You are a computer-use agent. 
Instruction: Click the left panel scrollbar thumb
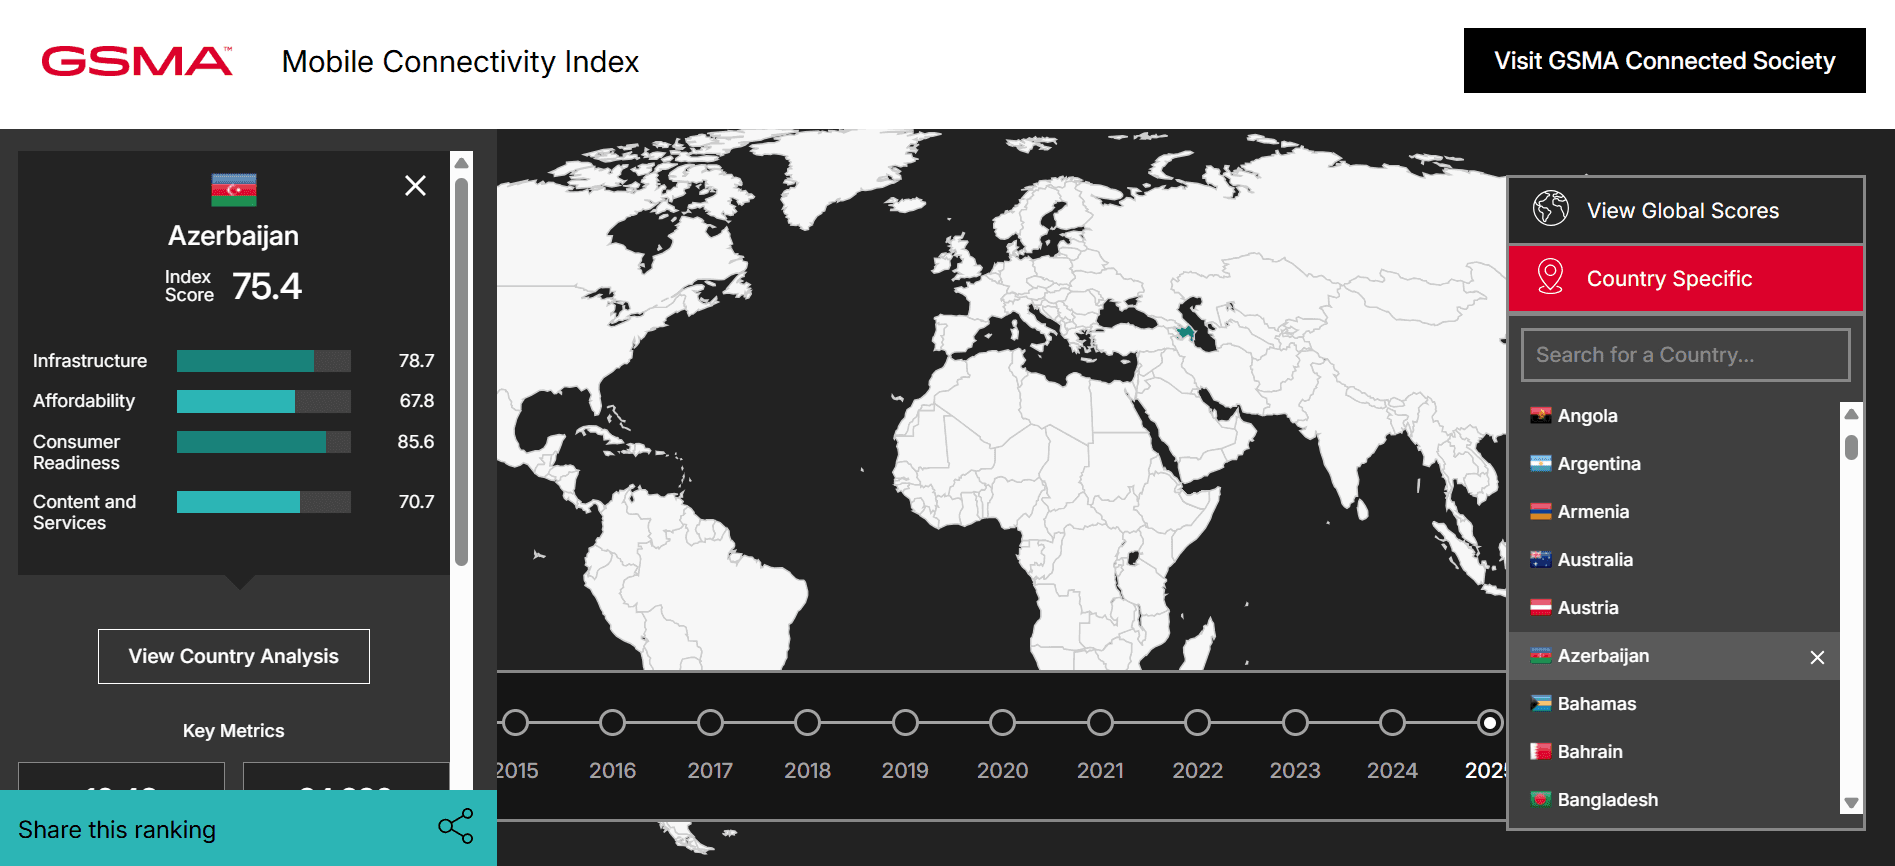point(461,372)
